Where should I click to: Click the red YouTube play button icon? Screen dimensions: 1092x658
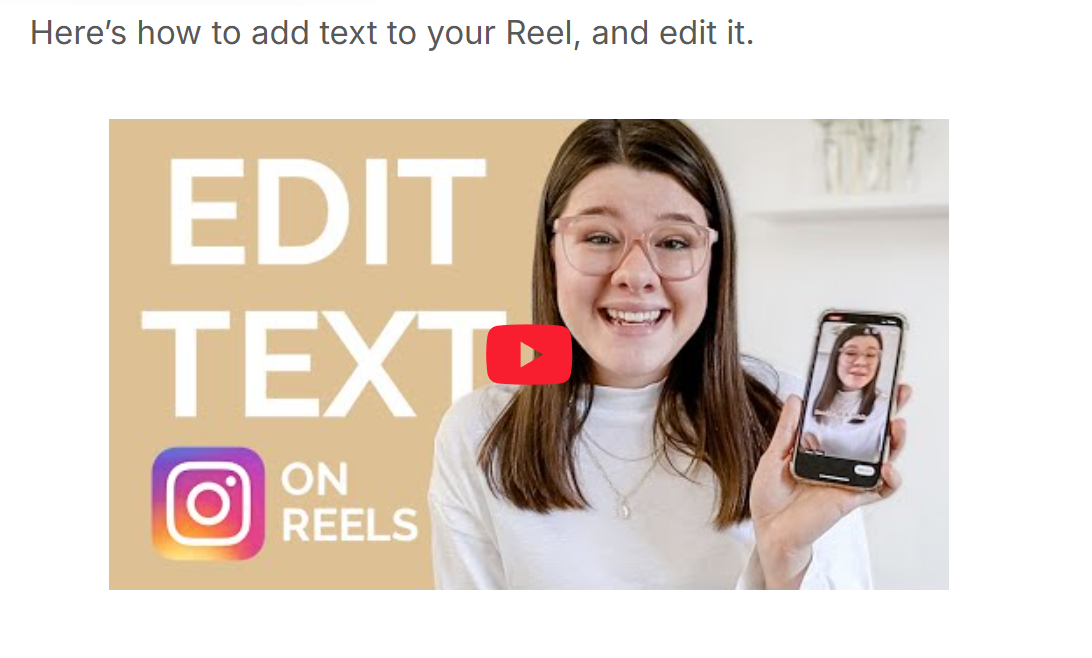pos(529,354)
